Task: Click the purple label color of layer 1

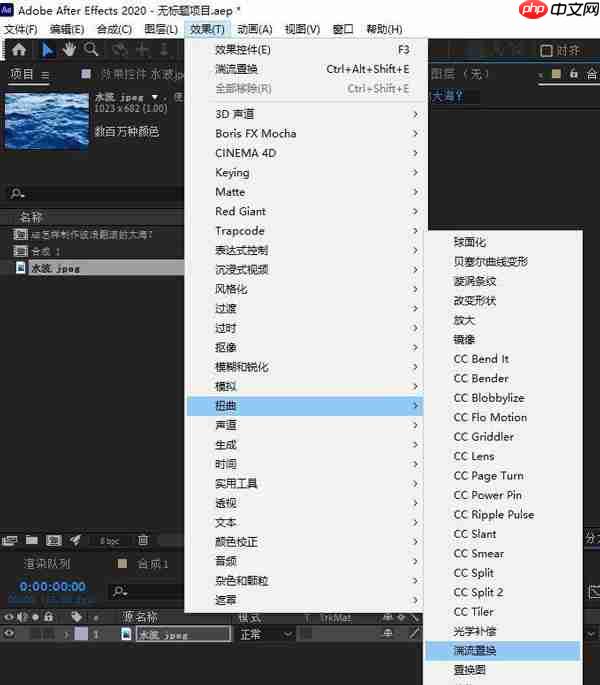Action: pyautogui.click(x=81, y=633)
